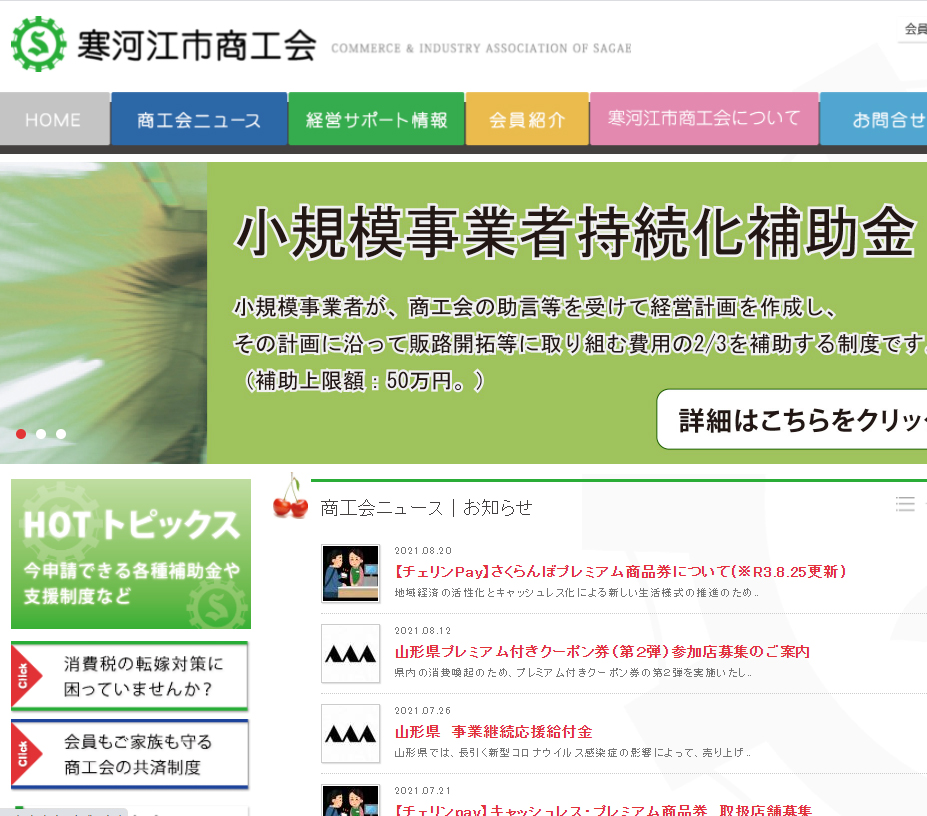Open the 山形県 事業継続応援給付金 article

tap(494, 732)
